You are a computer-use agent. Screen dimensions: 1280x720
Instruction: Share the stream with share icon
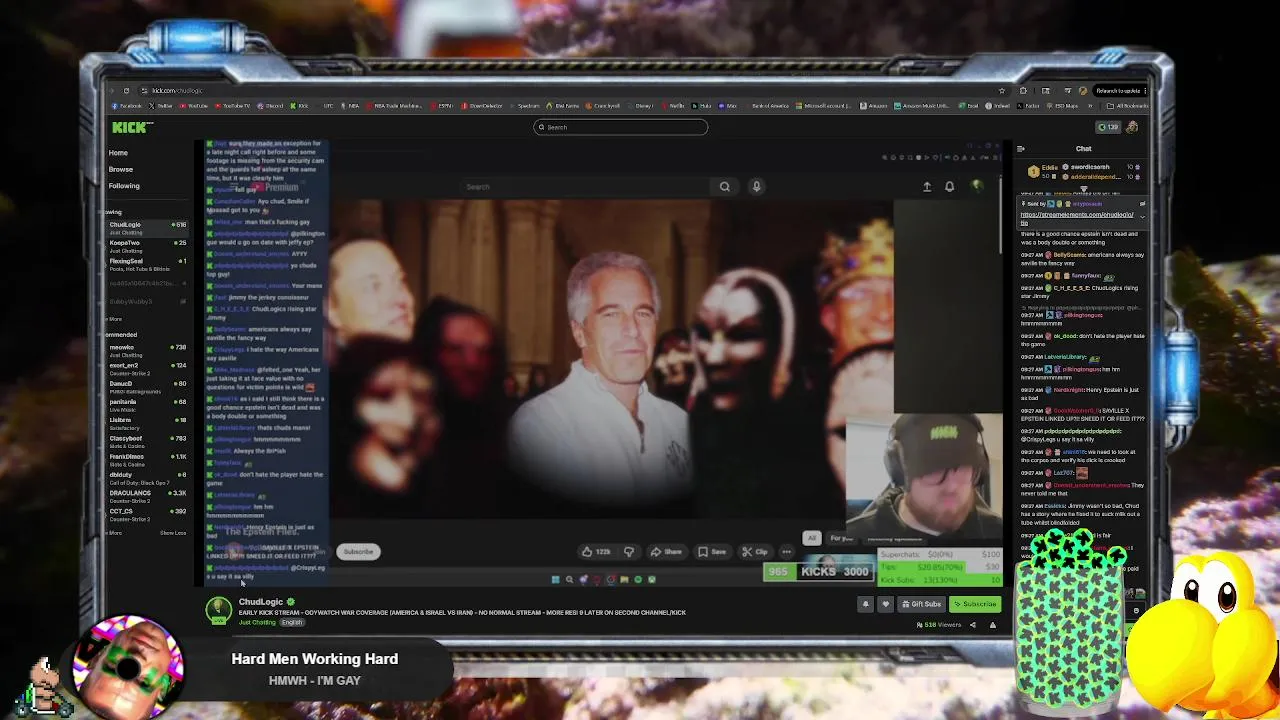pos(972,626)
